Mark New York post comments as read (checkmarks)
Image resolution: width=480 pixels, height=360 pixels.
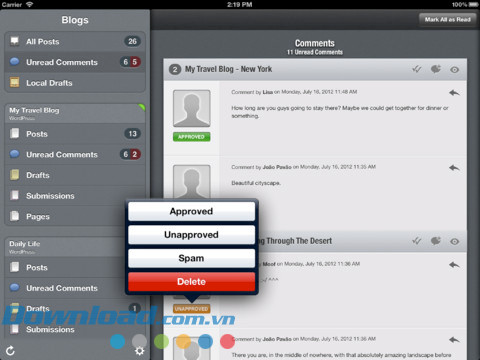pyautogui.click(x=416, y=69)
